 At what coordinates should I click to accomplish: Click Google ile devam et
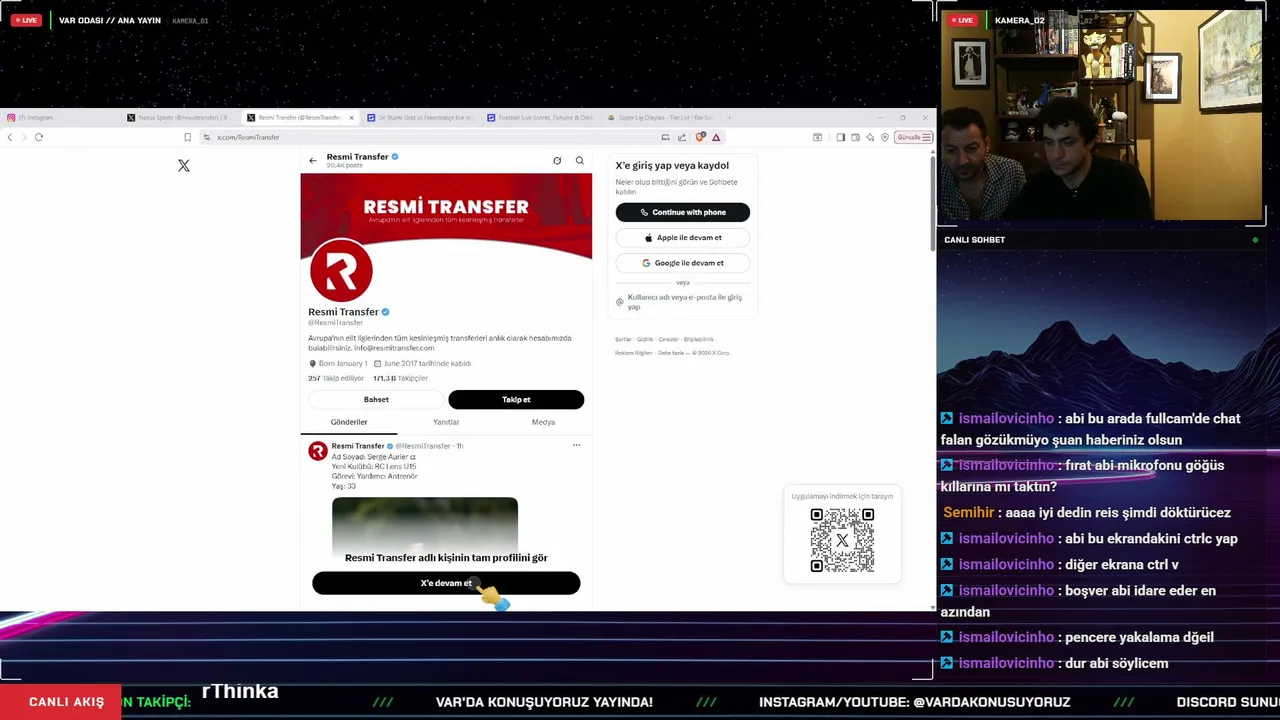(x=683, y=263)
